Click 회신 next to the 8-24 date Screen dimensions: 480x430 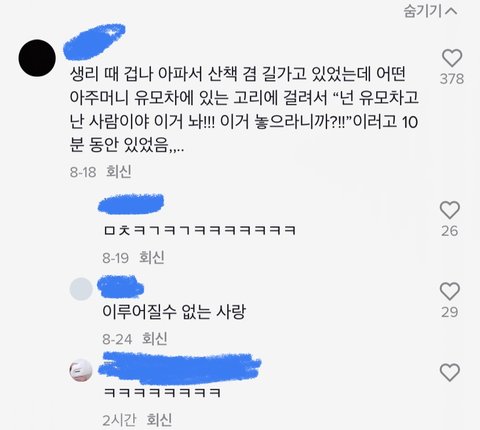point(155,339)
